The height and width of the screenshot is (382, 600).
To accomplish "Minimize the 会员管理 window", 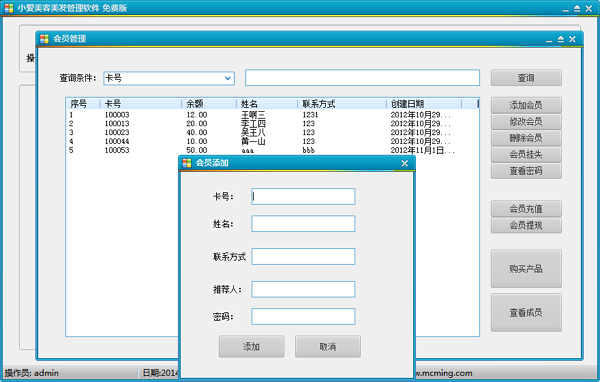I will click(x=549, y=40).
